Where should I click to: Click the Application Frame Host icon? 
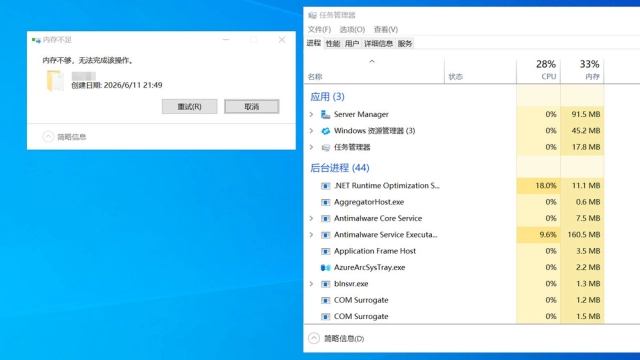point(325,251)
